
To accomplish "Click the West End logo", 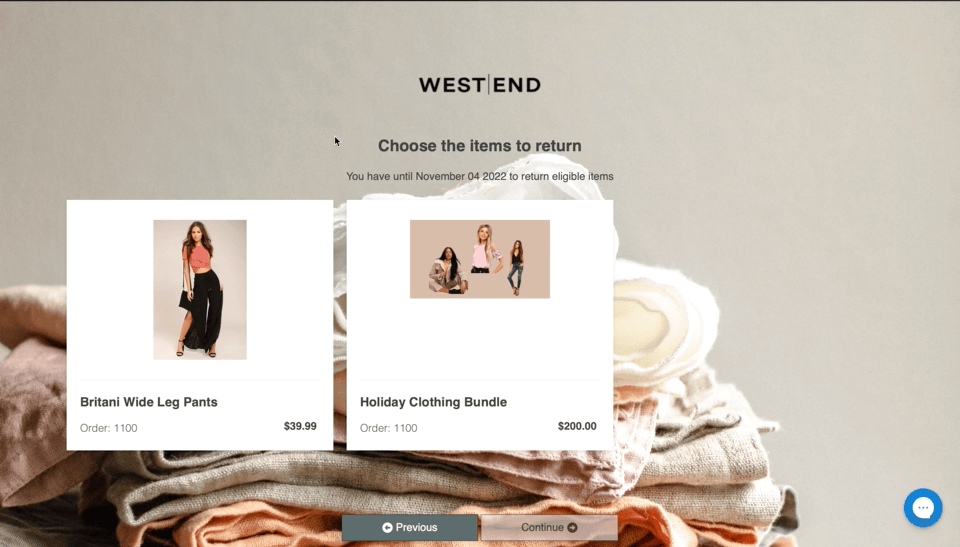I will 479,85.
